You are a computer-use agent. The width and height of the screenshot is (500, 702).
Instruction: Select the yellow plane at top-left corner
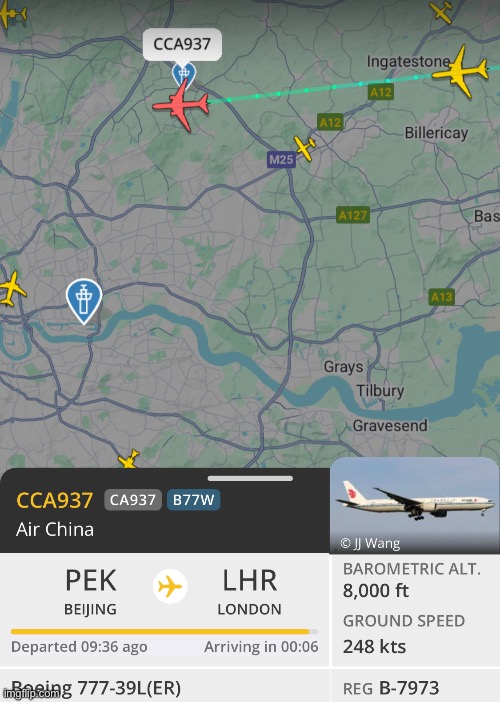[12, 13]
